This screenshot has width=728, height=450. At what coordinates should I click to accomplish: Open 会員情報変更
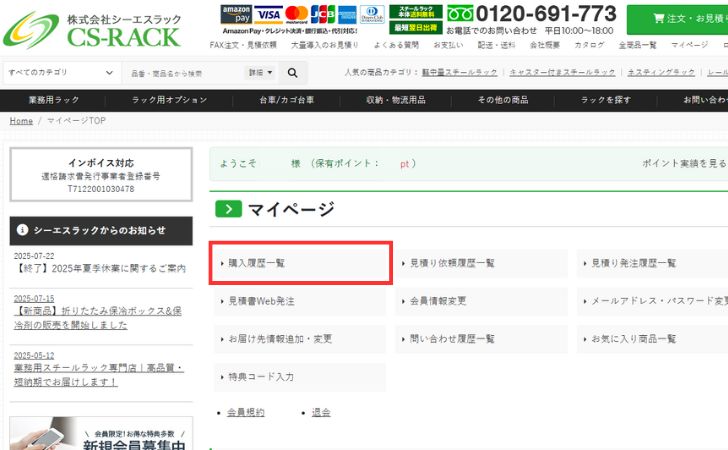point(481,301)
